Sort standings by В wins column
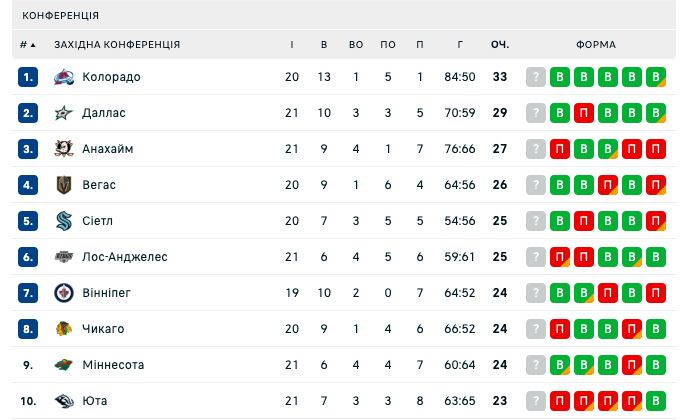Viewport: 688px width, 420px height. 324,44
